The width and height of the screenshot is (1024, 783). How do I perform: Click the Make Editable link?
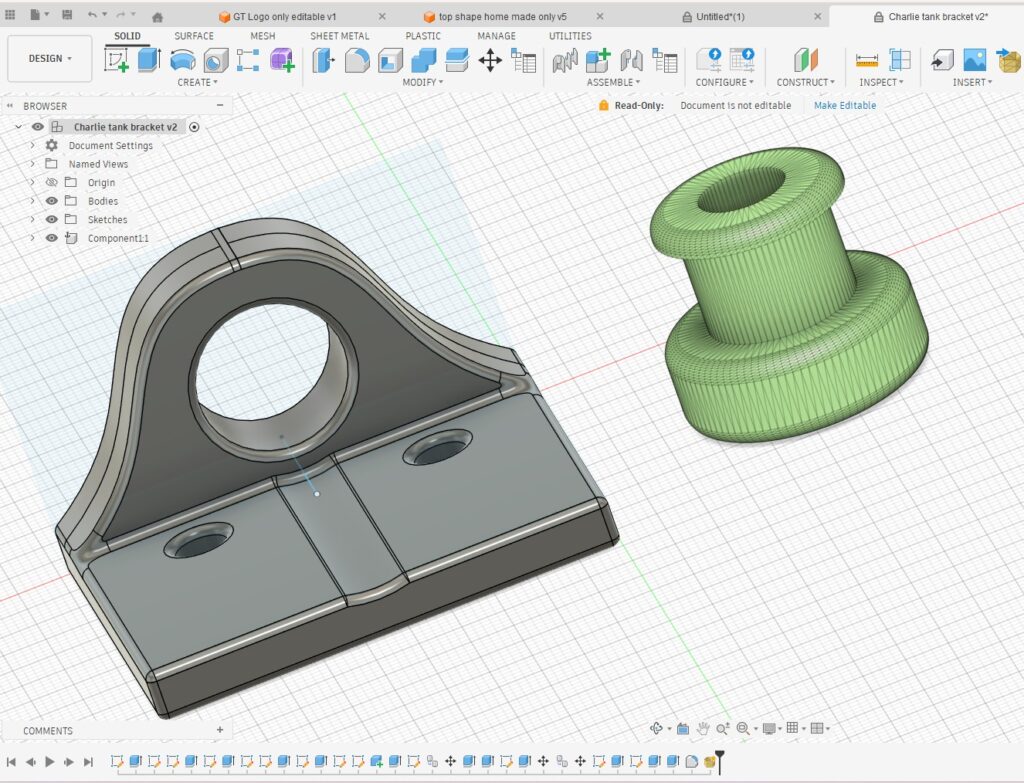coord(844,105)
